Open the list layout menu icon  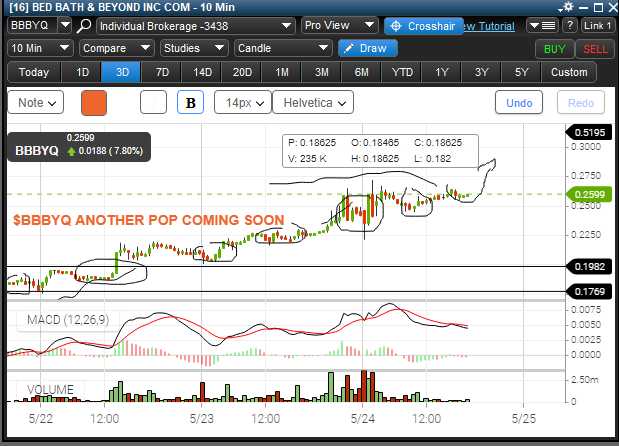[x=543, y=26]
